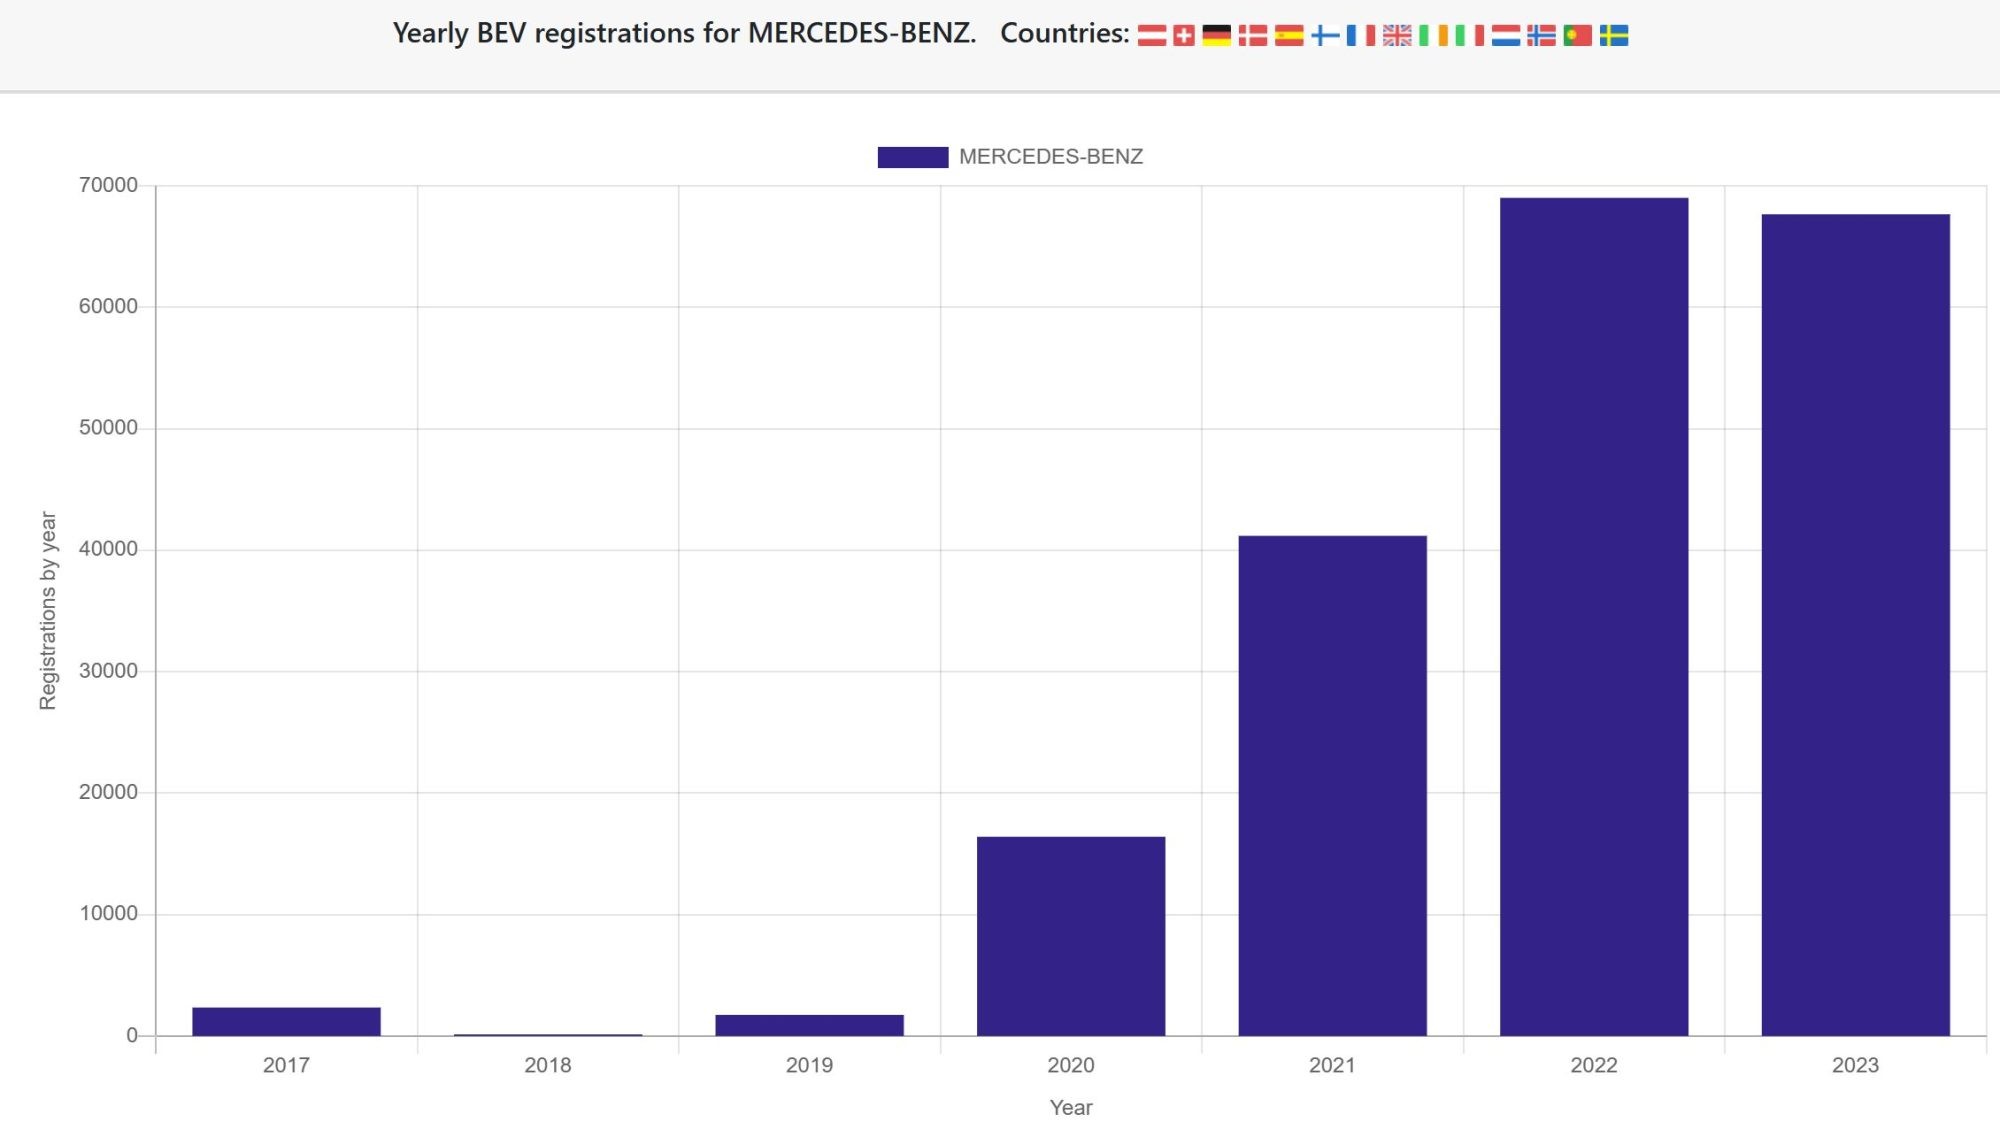
Task: Click the 2020 registrations bar
Action: pos(1070,935)
